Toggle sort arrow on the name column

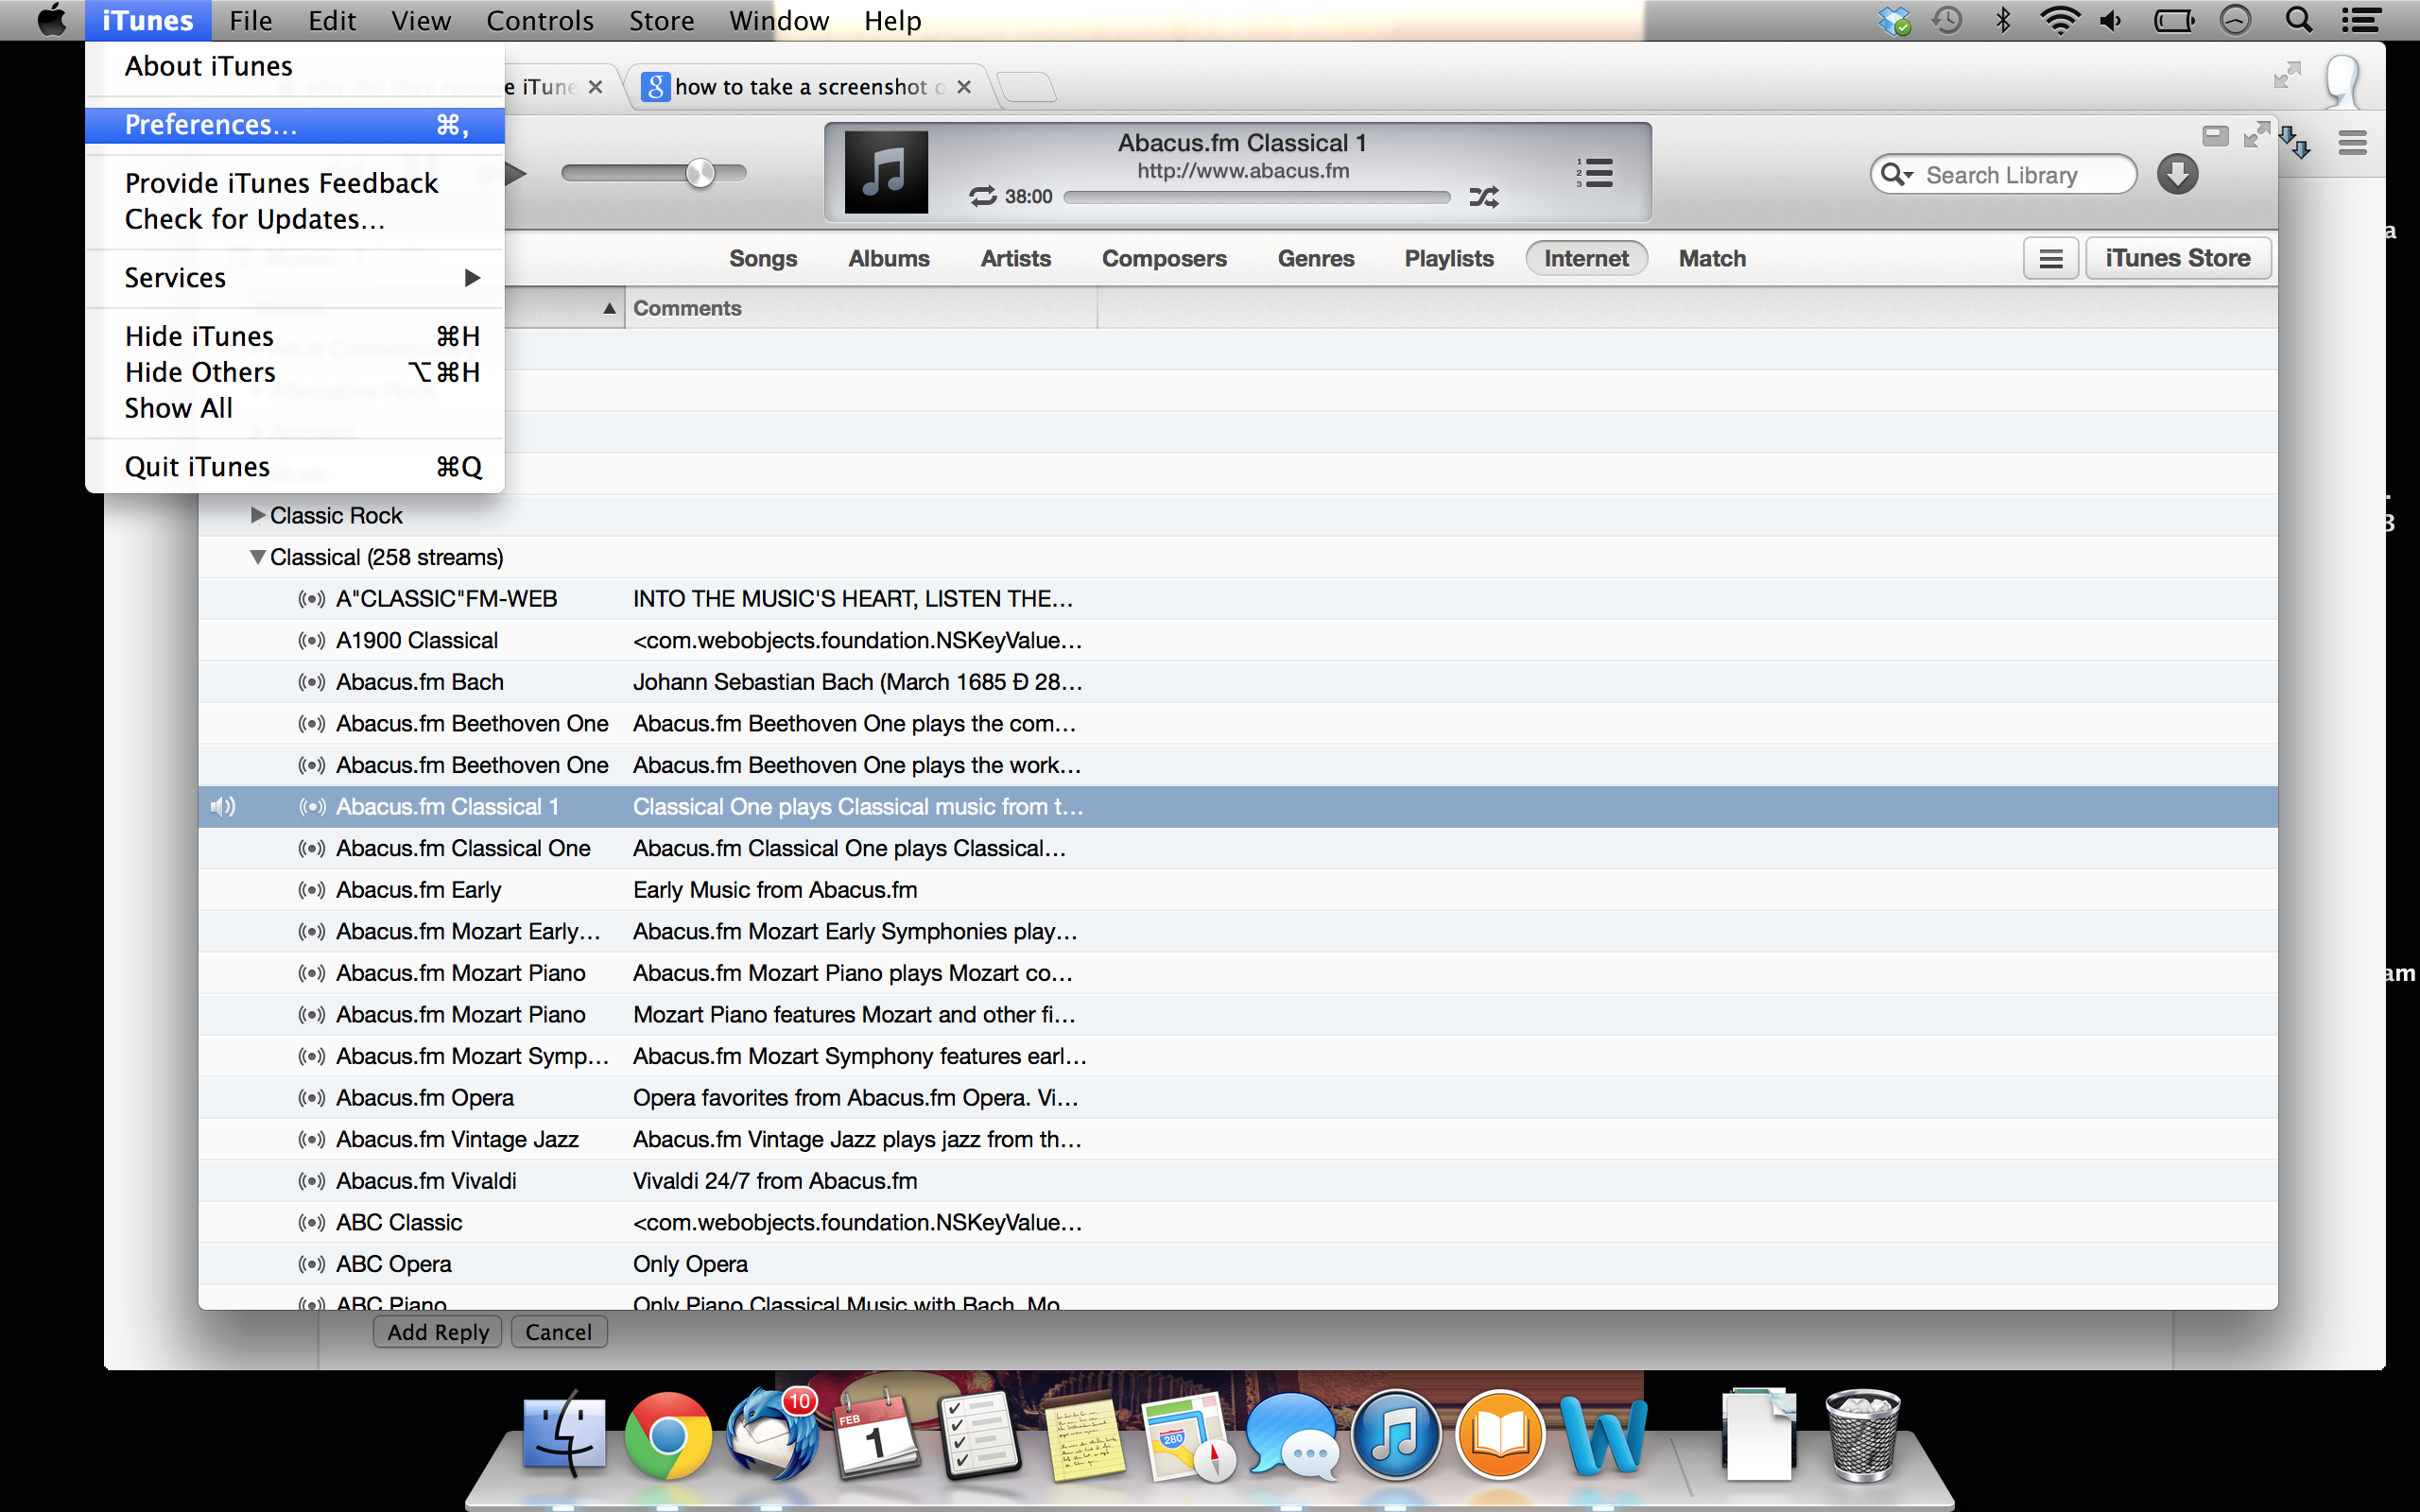pos(608,309)
